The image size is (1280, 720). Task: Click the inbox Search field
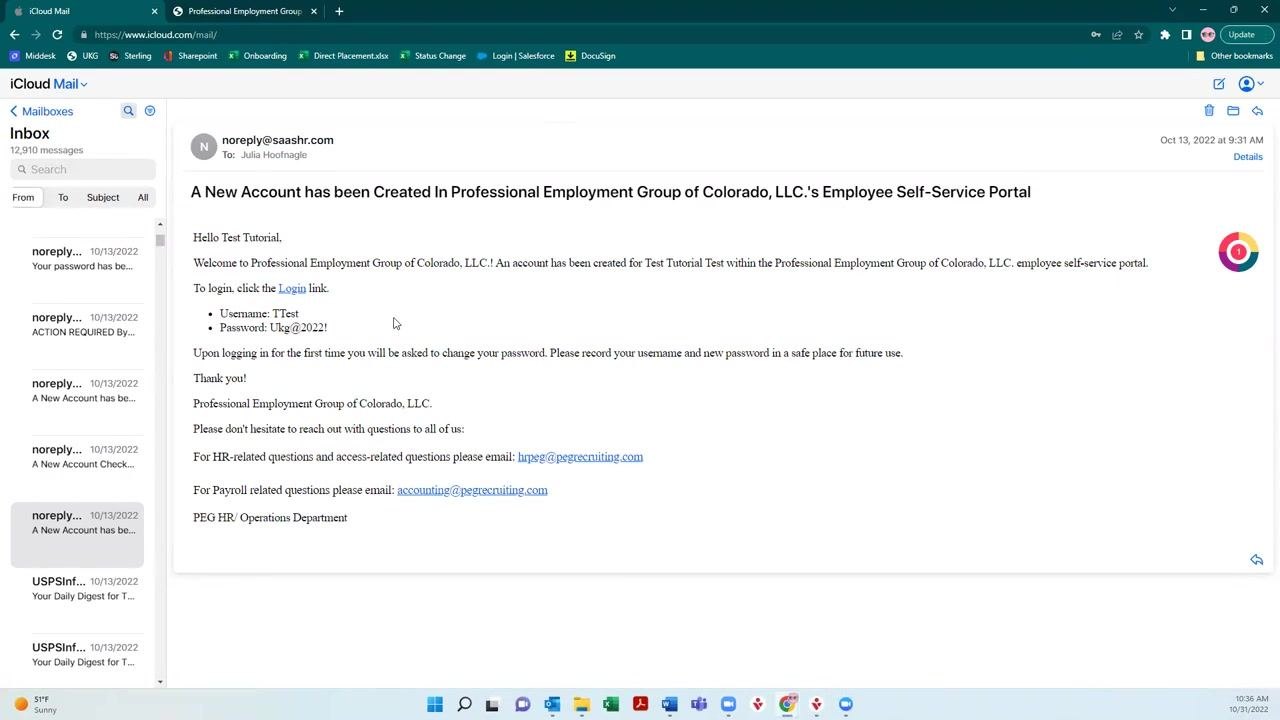coord(83,169)
